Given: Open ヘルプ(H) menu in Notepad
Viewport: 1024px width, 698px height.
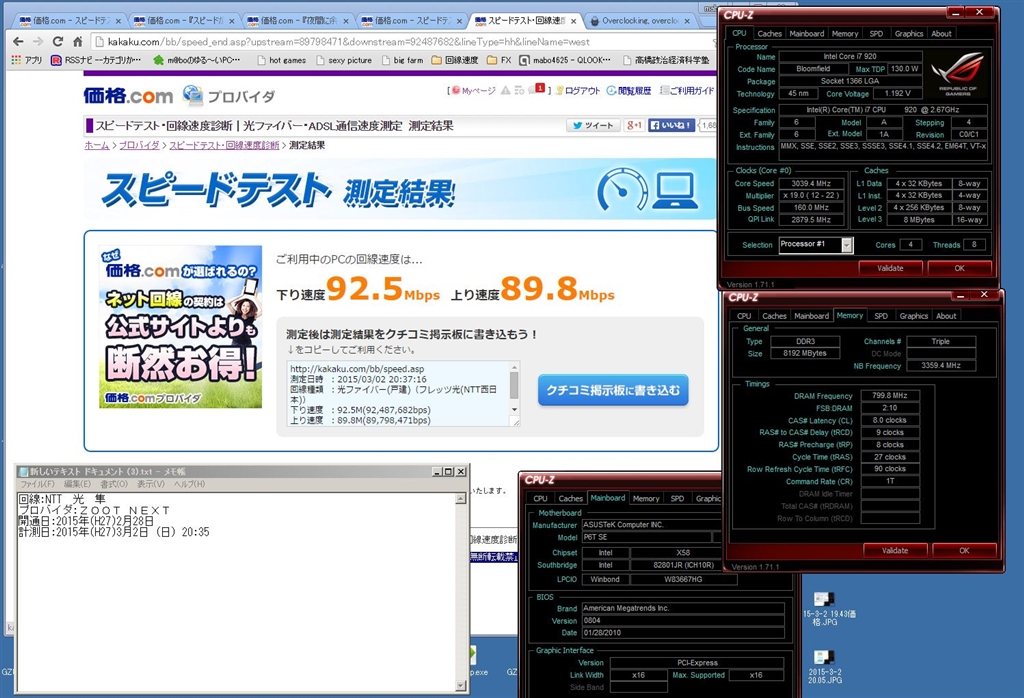Looking at the screenshot, I should 189,484.
